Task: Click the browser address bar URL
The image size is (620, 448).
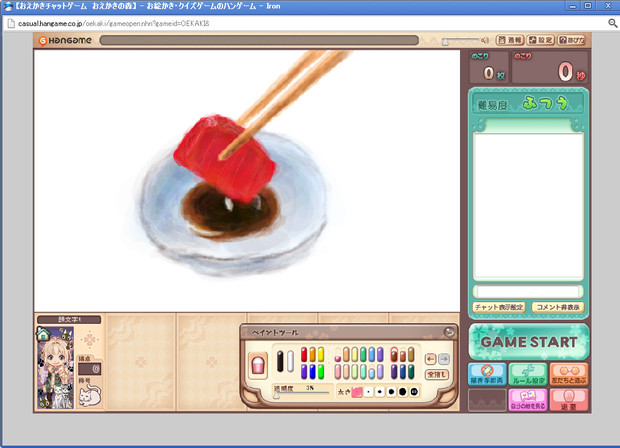Action: (x=114, y=24)
